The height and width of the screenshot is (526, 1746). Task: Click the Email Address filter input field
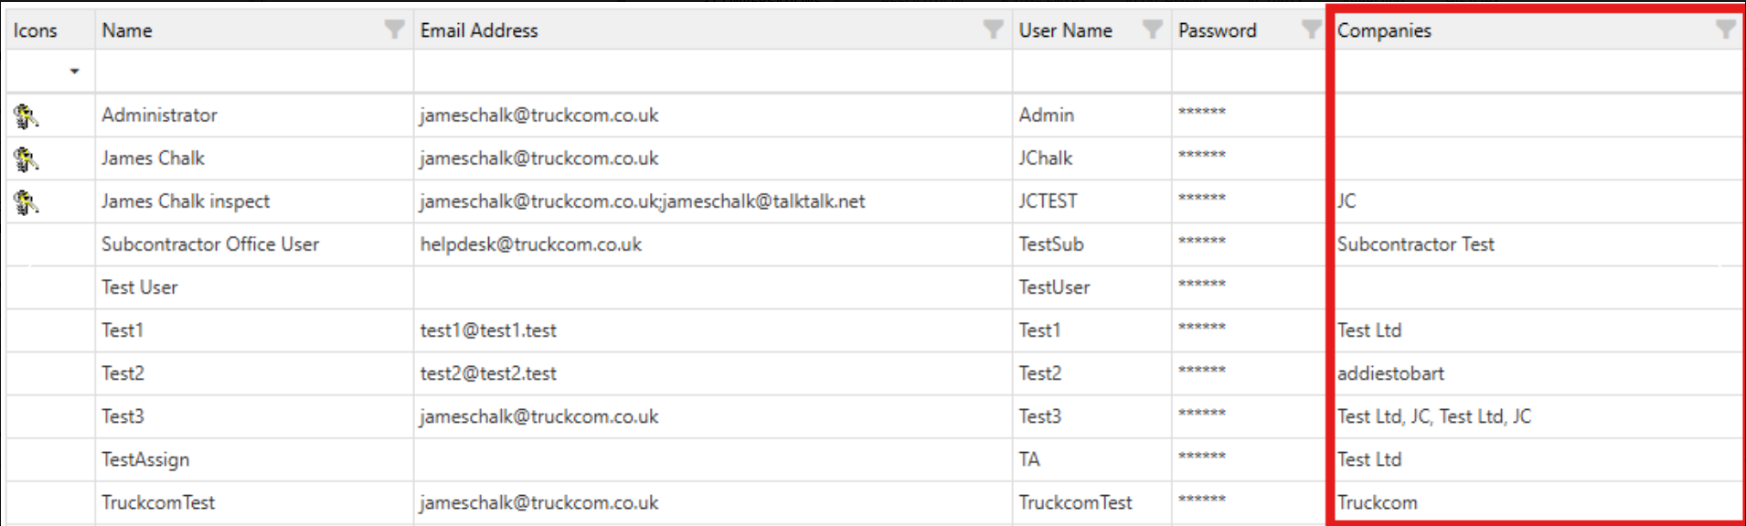[712, 72]
